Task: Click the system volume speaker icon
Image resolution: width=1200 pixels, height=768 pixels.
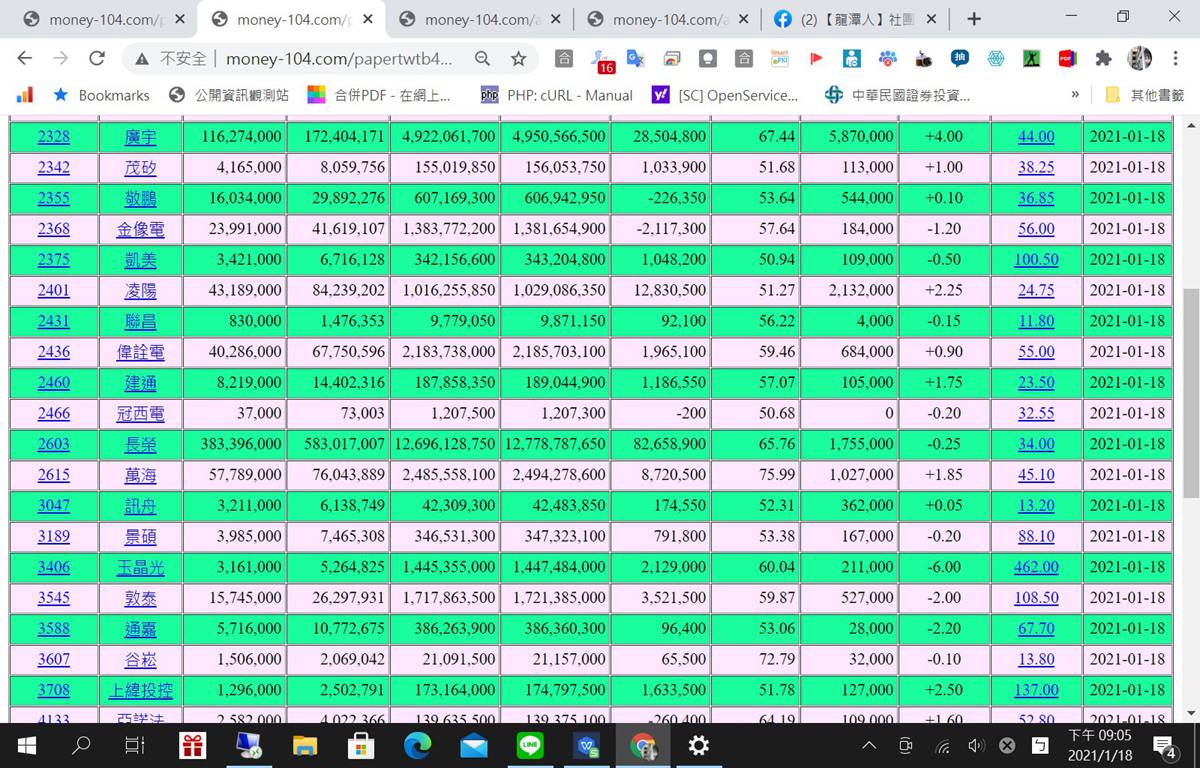Action: [976, 745]
